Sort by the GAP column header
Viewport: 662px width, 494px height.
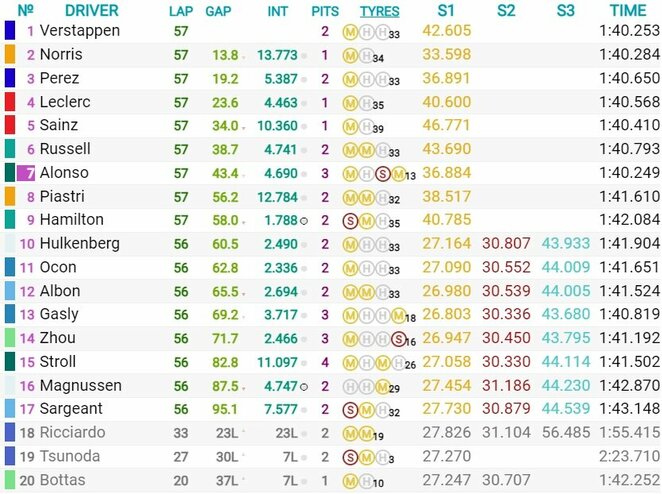click(220, 11)
